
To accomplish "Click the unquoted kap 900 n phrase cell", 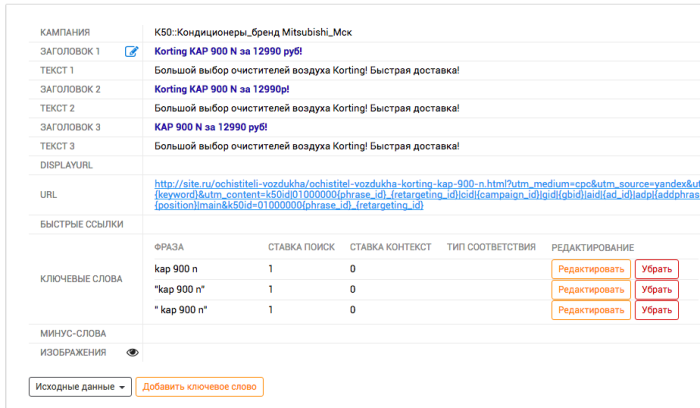I will [x=176, y=269].
